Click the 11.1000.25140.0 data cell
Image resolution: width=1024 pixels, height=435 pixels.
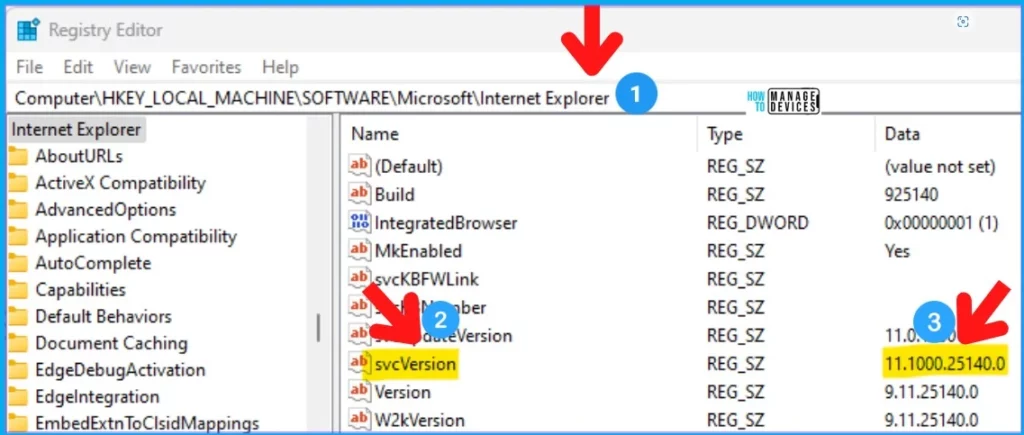click(x=944, y=363)
